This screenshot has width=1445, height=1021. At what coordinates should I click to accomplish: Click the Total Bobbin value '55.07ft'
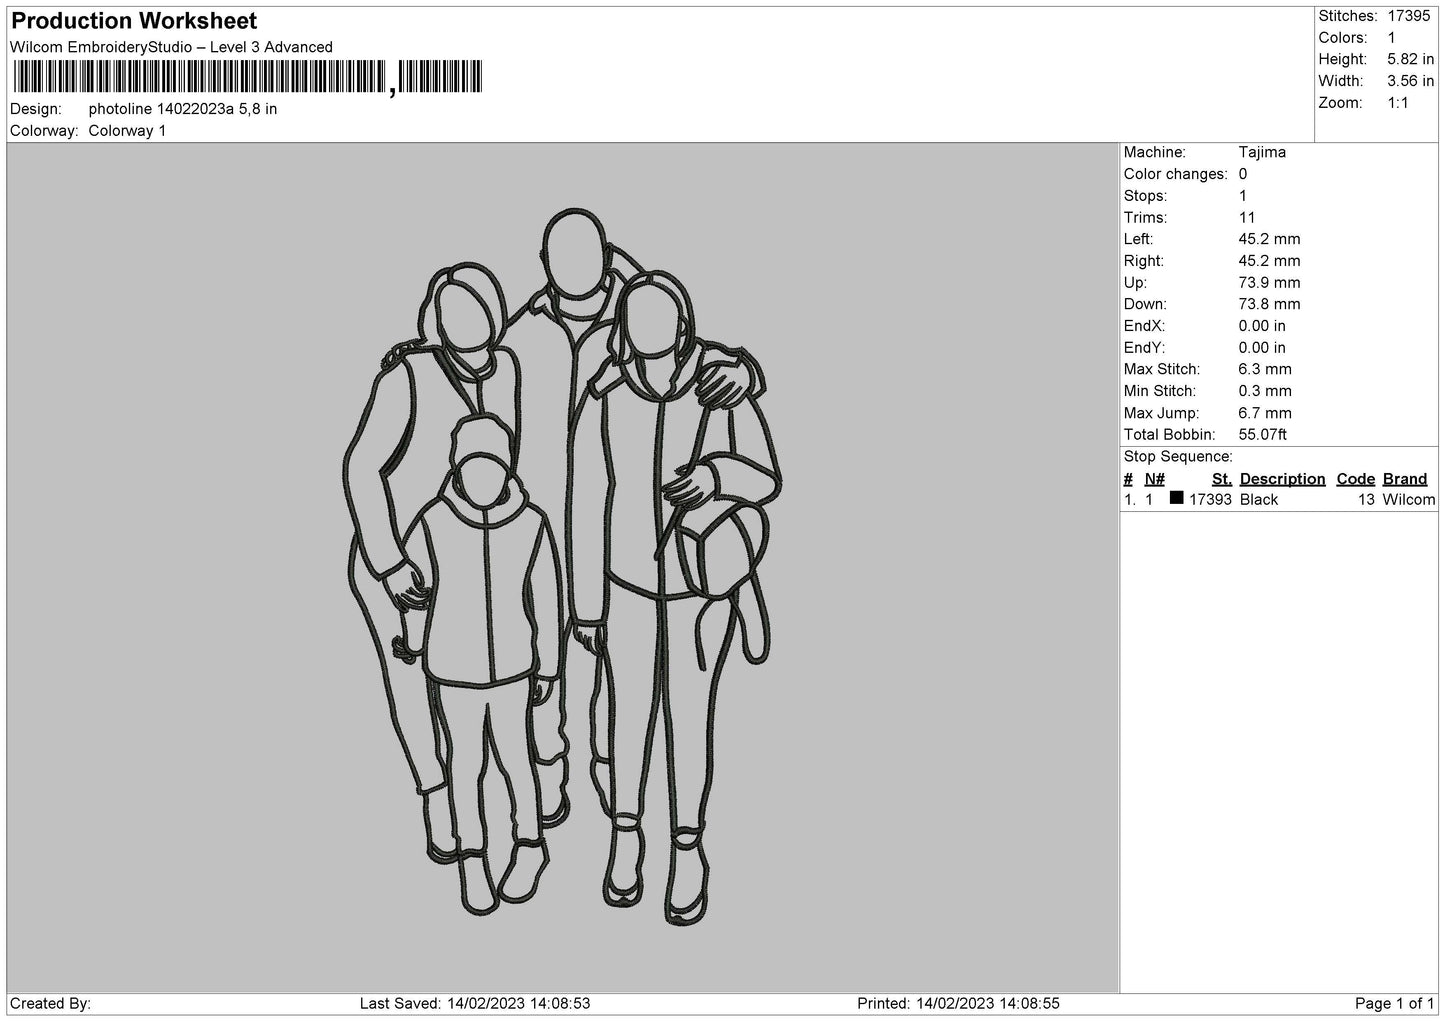point(1263,434)
